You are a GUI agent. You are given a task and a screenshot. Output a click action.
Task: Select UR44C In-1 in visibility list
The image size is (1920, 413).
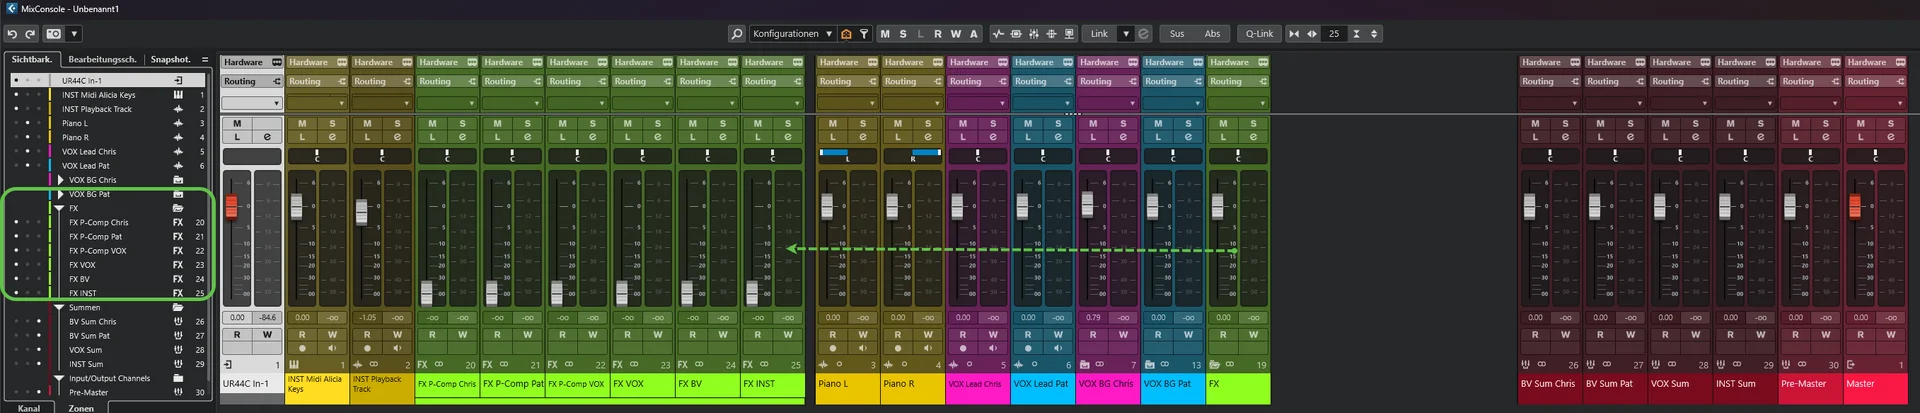tap(108, 81)
